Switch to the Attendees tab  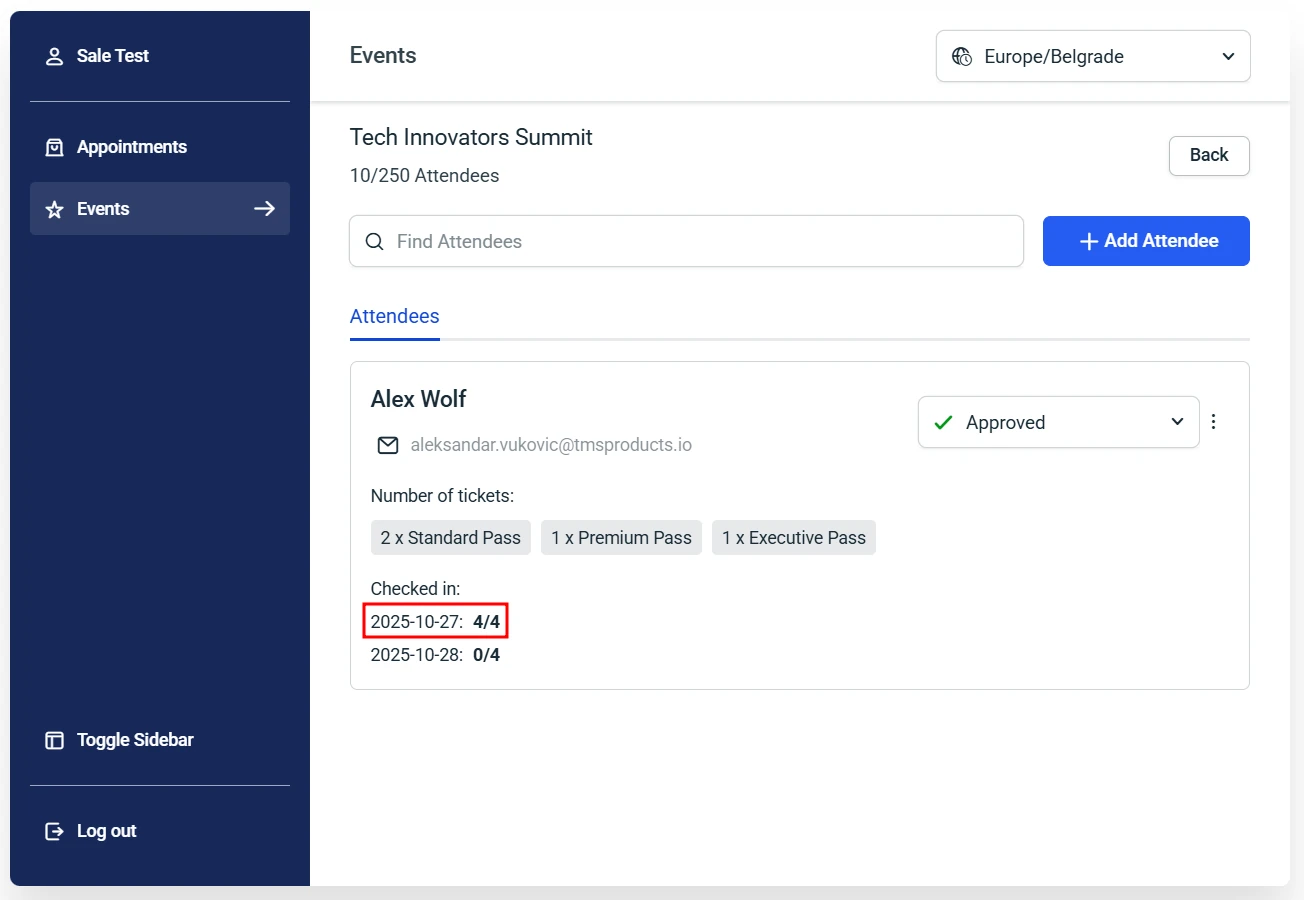pyautogui.click(x=394, y=317)
